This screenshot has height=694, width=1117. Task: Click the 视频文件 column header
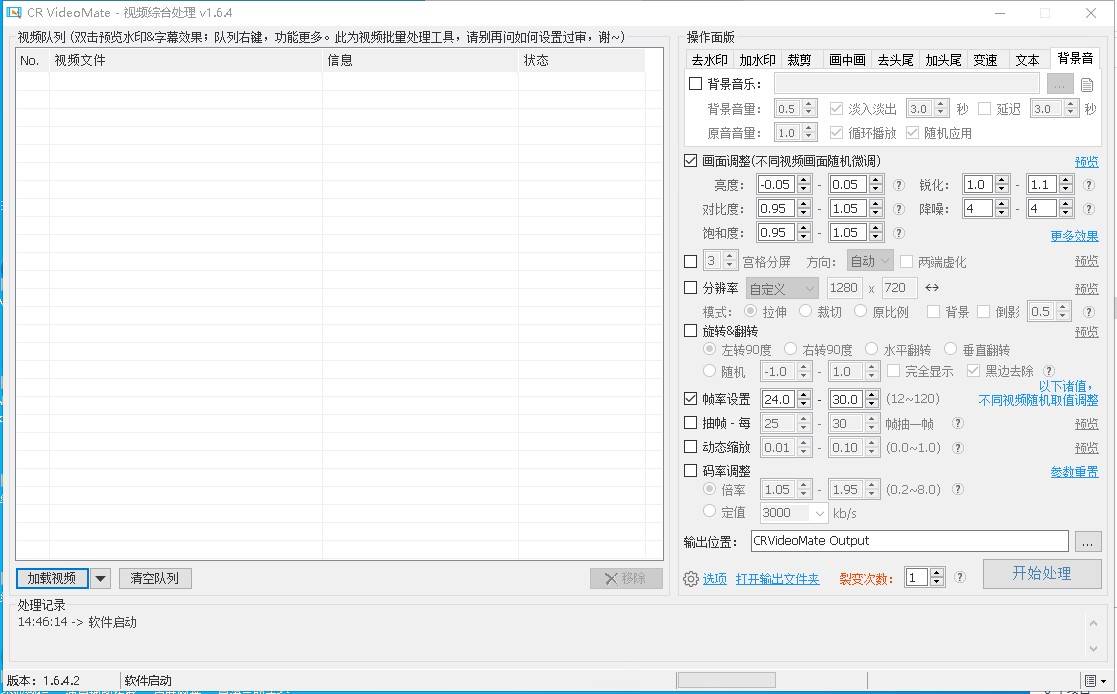185,61
